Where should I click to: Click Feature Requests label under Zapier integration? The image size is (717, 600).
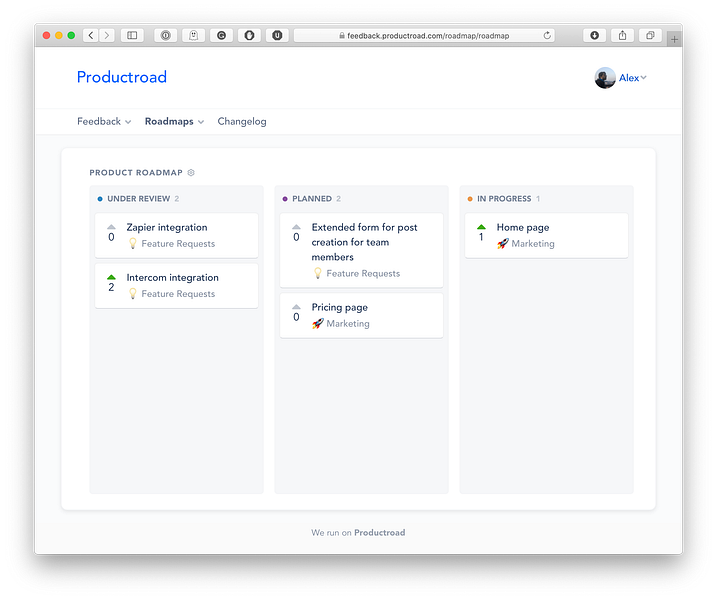[178, 244]
